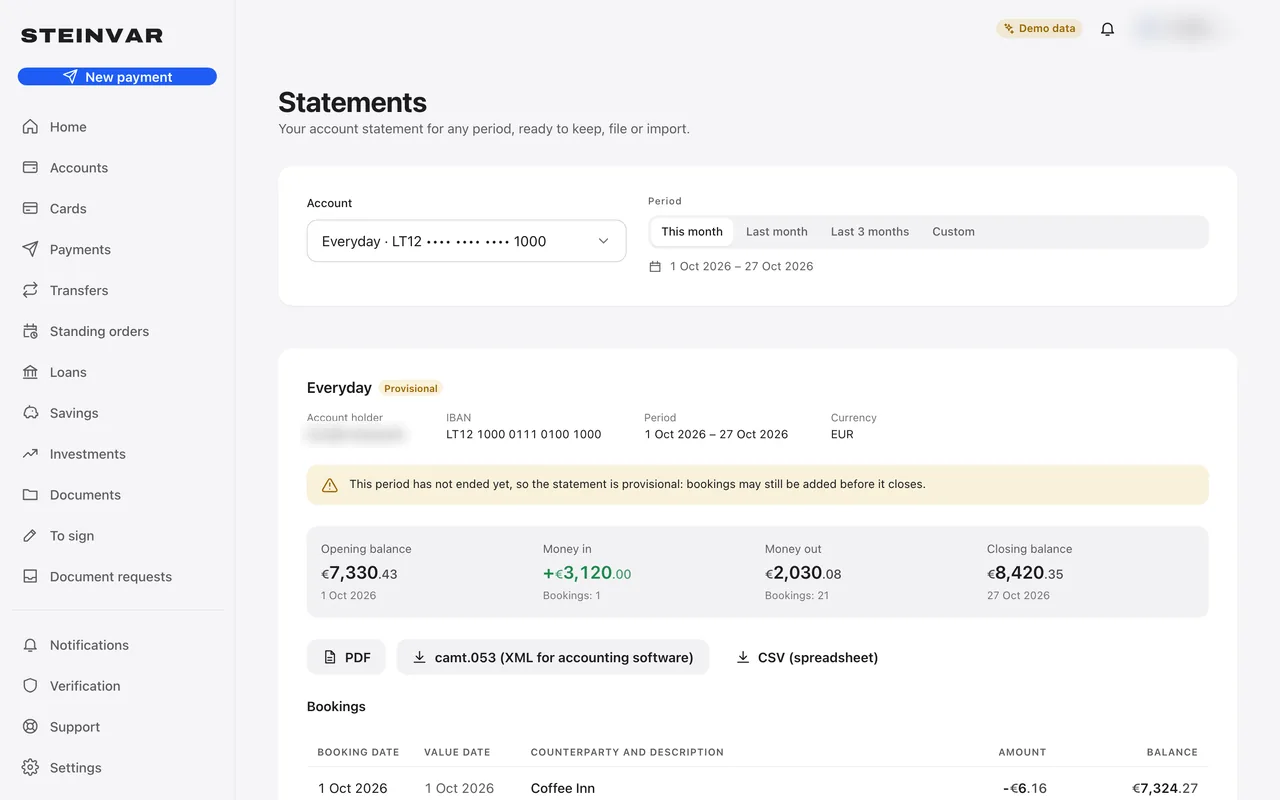The image size is (1280, 800).
Task: Click the Balance column header
Action: 1172,752
